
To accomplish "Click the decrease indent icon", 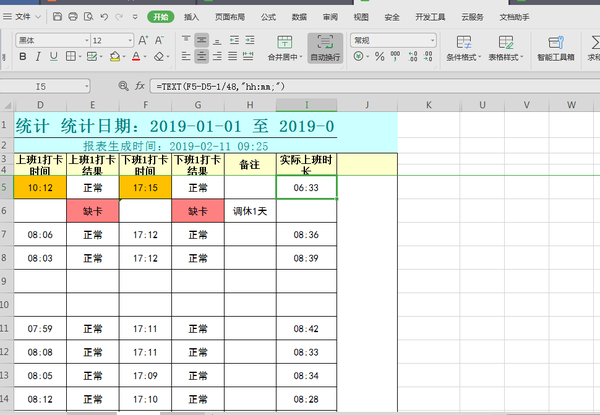I will [x=234, y=40].
